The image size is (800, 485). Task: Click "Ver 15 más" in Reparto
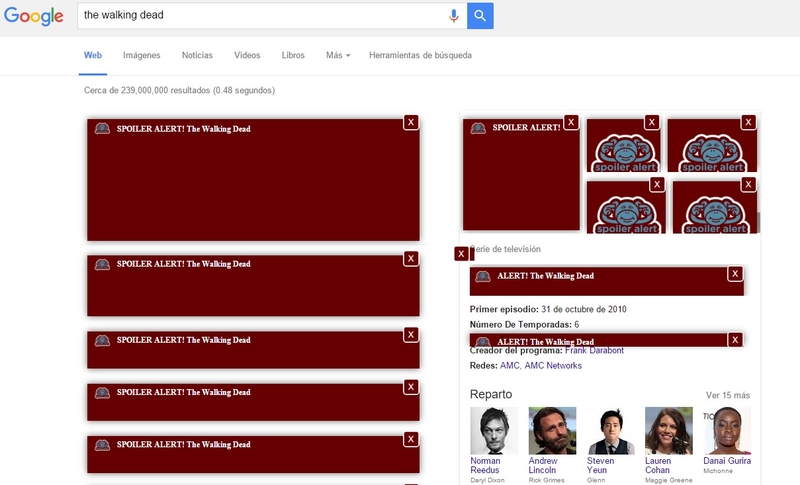click(x=728, y=395)
